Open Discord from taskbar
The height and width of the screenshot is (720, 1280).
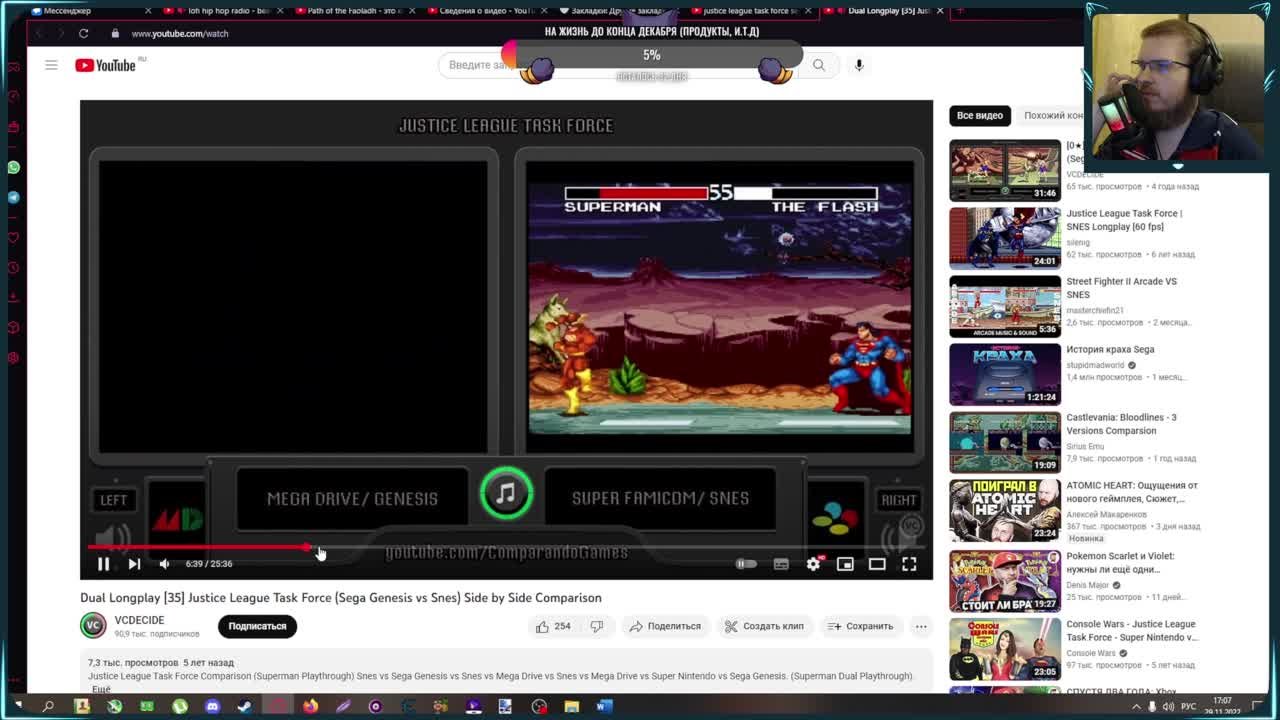(x=212, y=706)
